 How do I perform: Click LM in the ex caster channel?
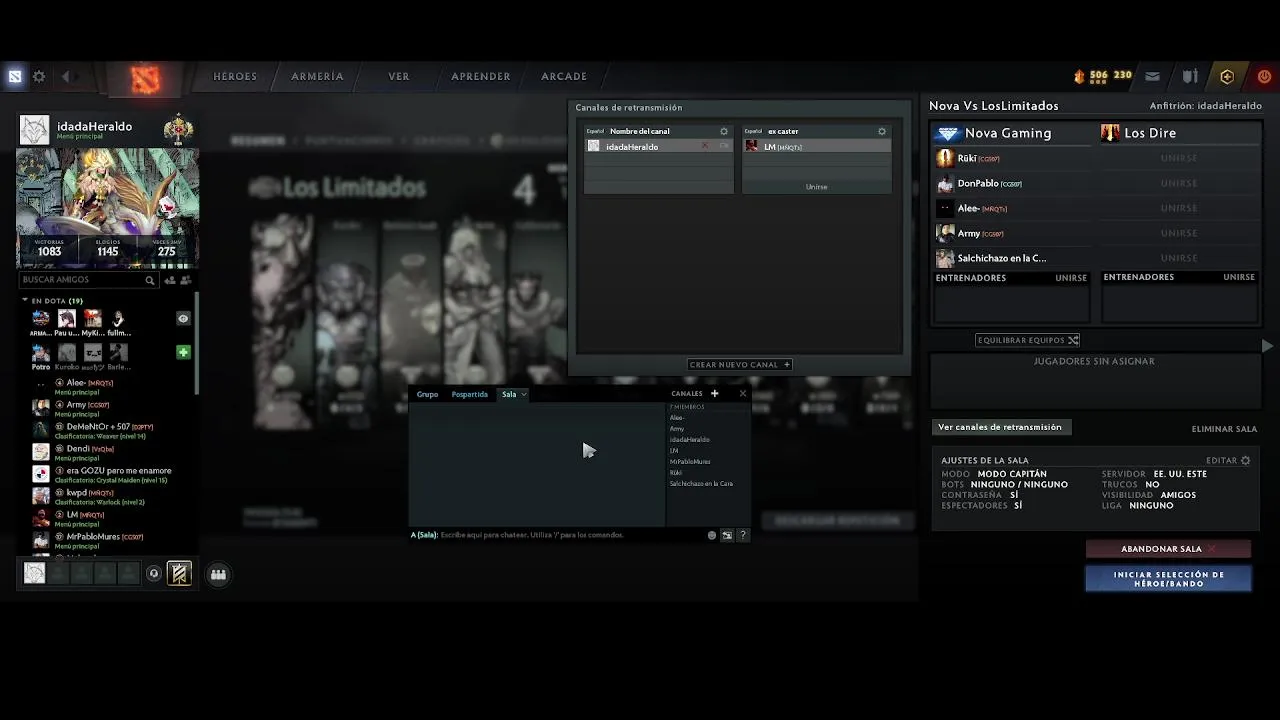click(816, 147)
